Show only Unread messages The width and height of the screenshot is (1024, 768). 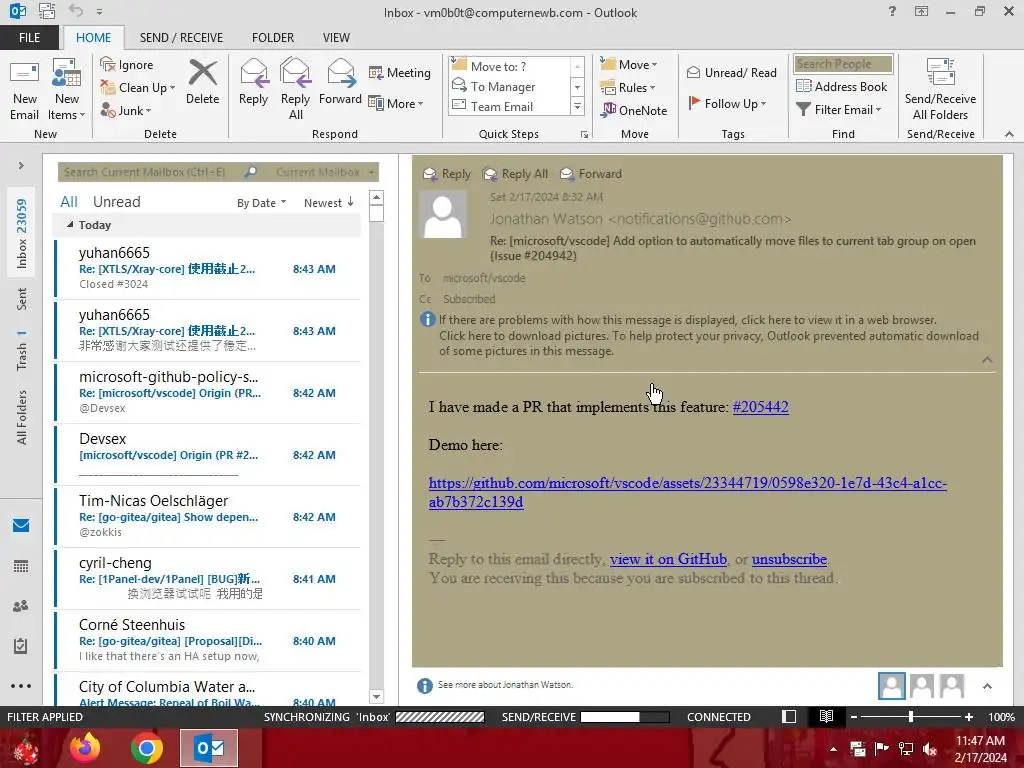(116, 202)
